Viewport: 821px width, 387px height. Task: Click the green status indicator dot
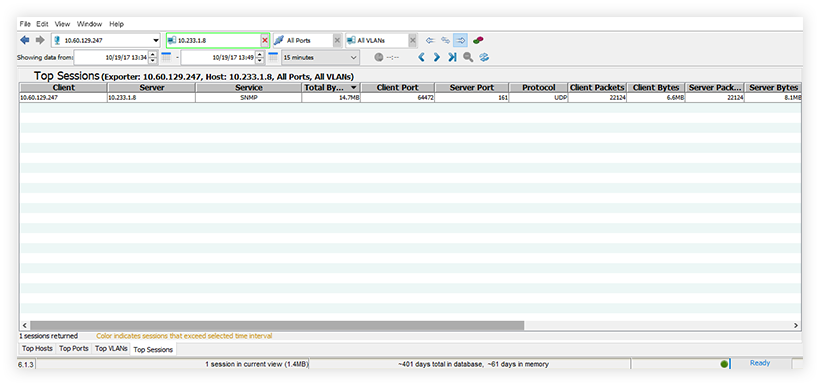tap(724, 364)
